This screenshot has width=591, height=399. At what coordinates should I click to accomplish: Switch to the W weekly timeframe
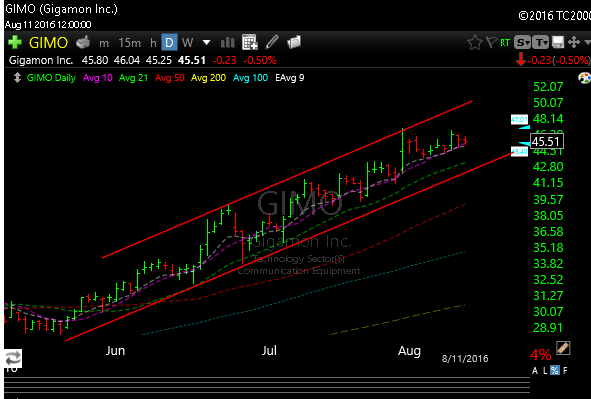[187, 43]
